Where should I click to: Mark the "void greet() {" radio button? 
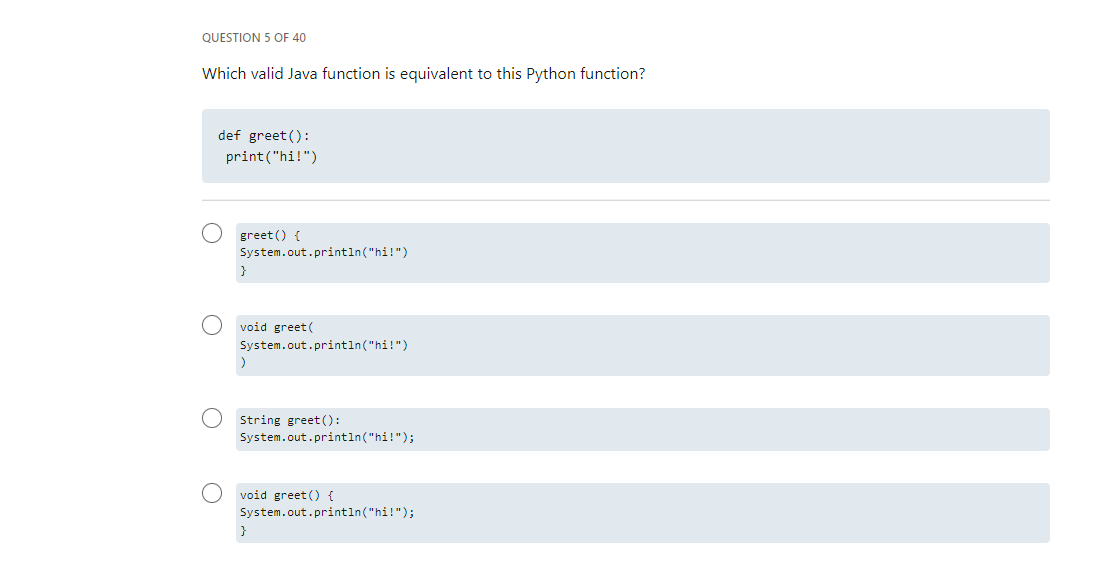pos(212,493)
